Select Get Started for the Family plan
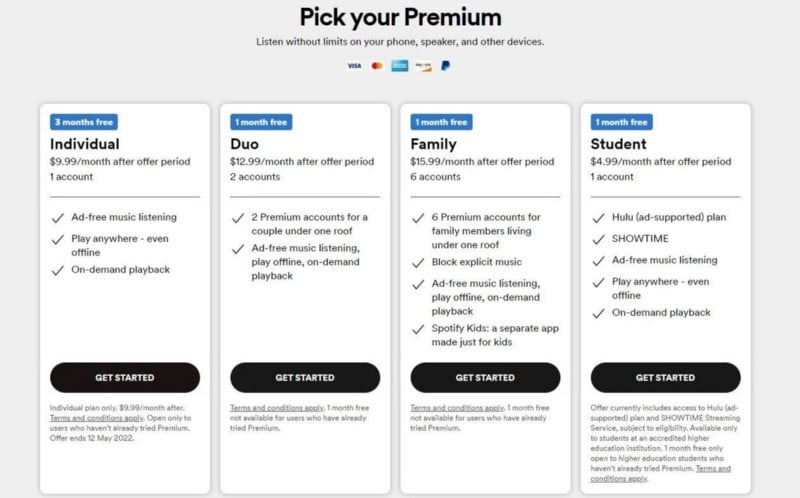The height and width of the screenshot is (498, 800). click(x=485, y=378)
